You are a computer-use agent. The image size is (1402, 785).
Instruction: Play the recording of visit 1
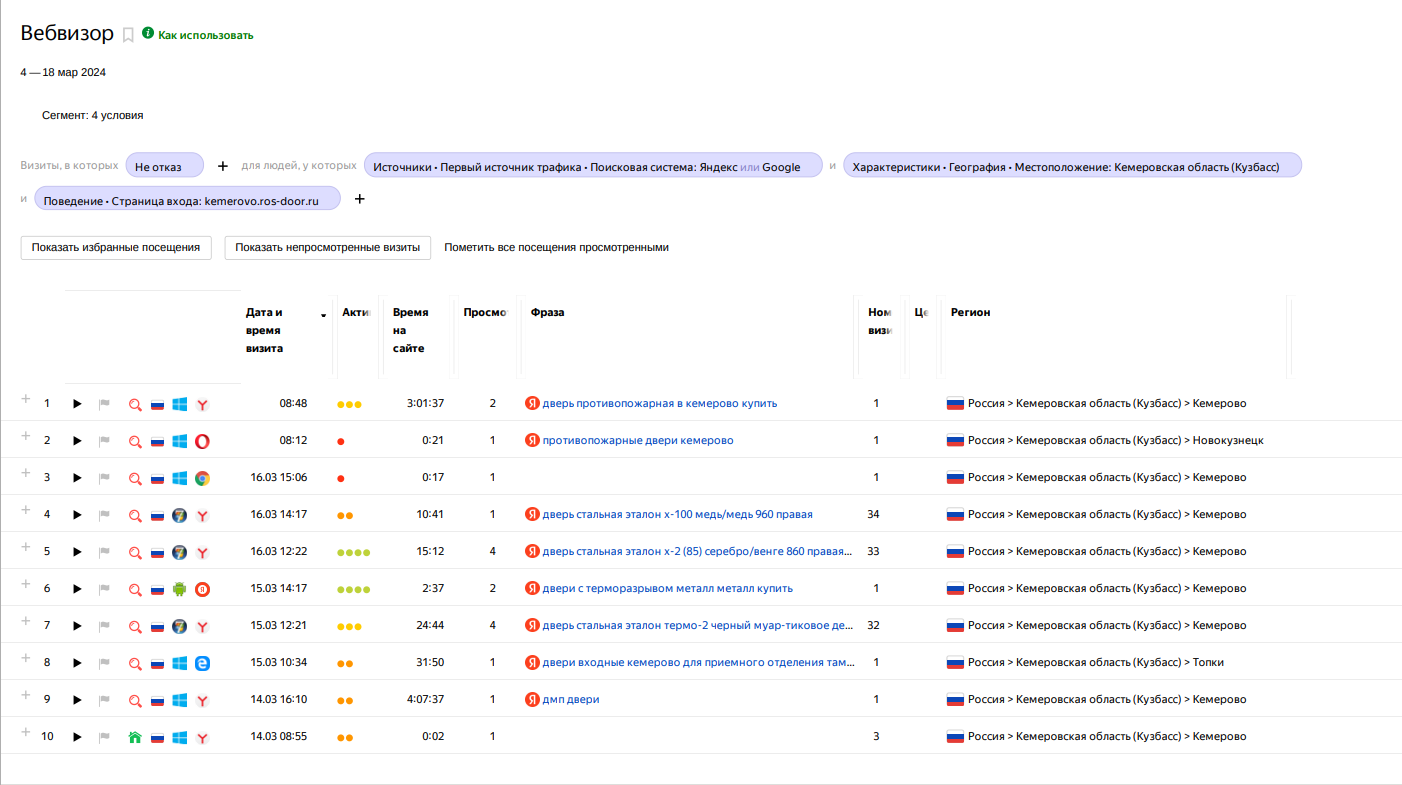click(x=77, y=404)
